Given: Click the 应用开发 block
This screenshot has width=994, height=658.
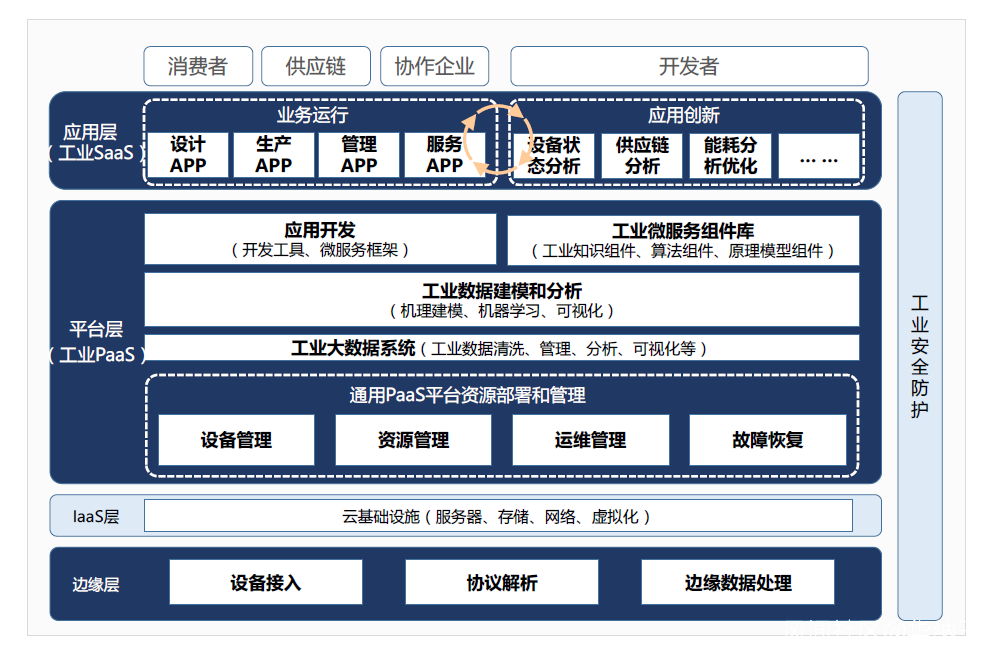Looking at the screenshot, I should 320,239.
